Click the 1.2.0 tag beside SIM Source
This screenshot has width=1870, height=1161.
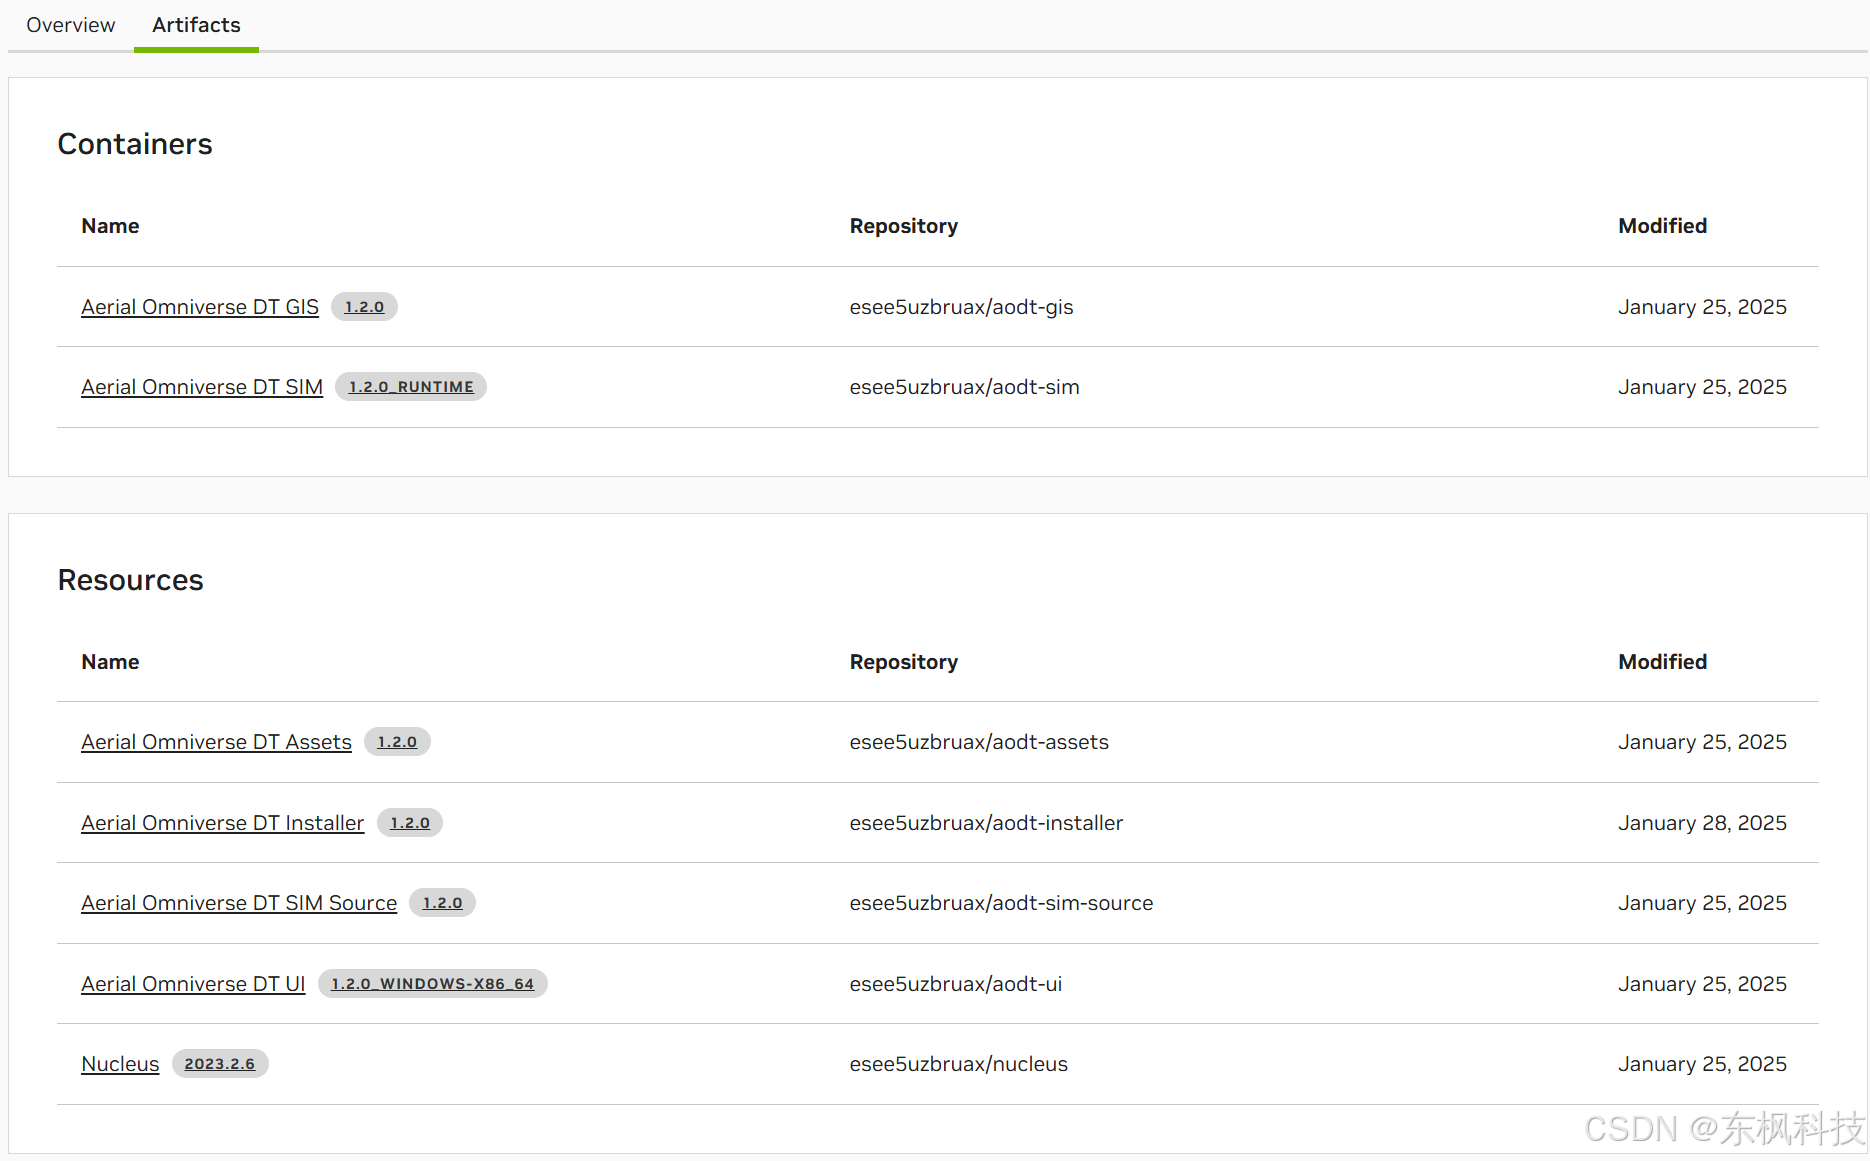[x=442, y=903]
